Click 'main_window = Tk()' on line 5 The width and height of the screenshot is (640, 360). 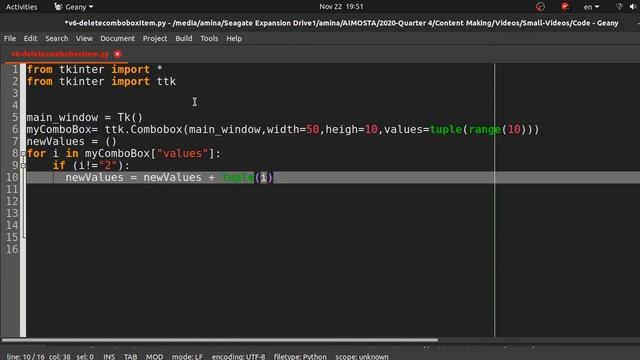85,118
